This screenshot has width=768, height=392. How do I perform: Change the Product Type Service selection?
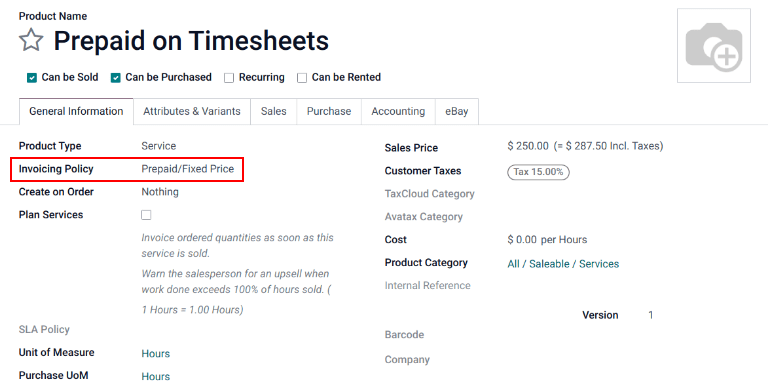click(x=159, y=146)
